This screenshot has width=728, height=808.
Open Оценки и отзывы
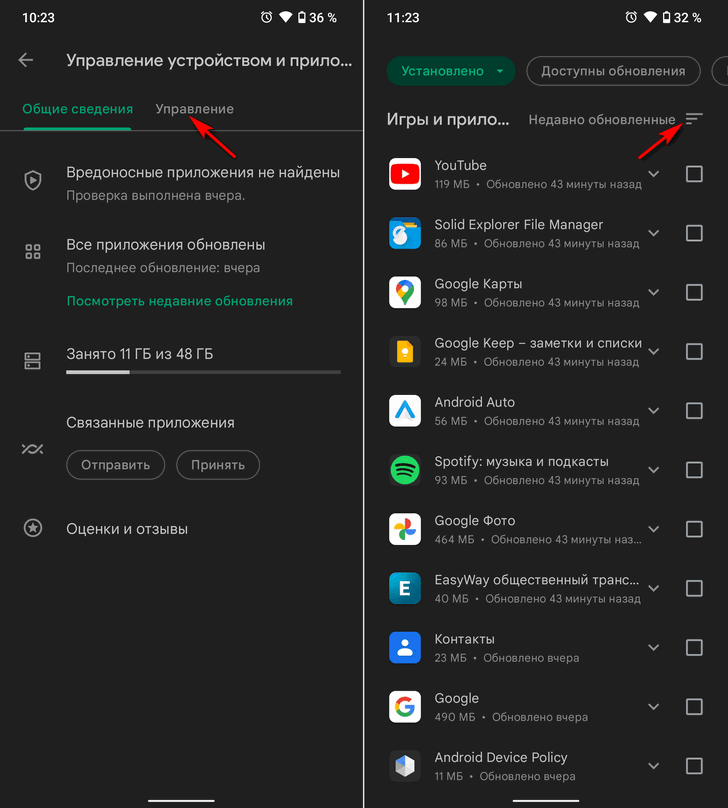[127, 529]
